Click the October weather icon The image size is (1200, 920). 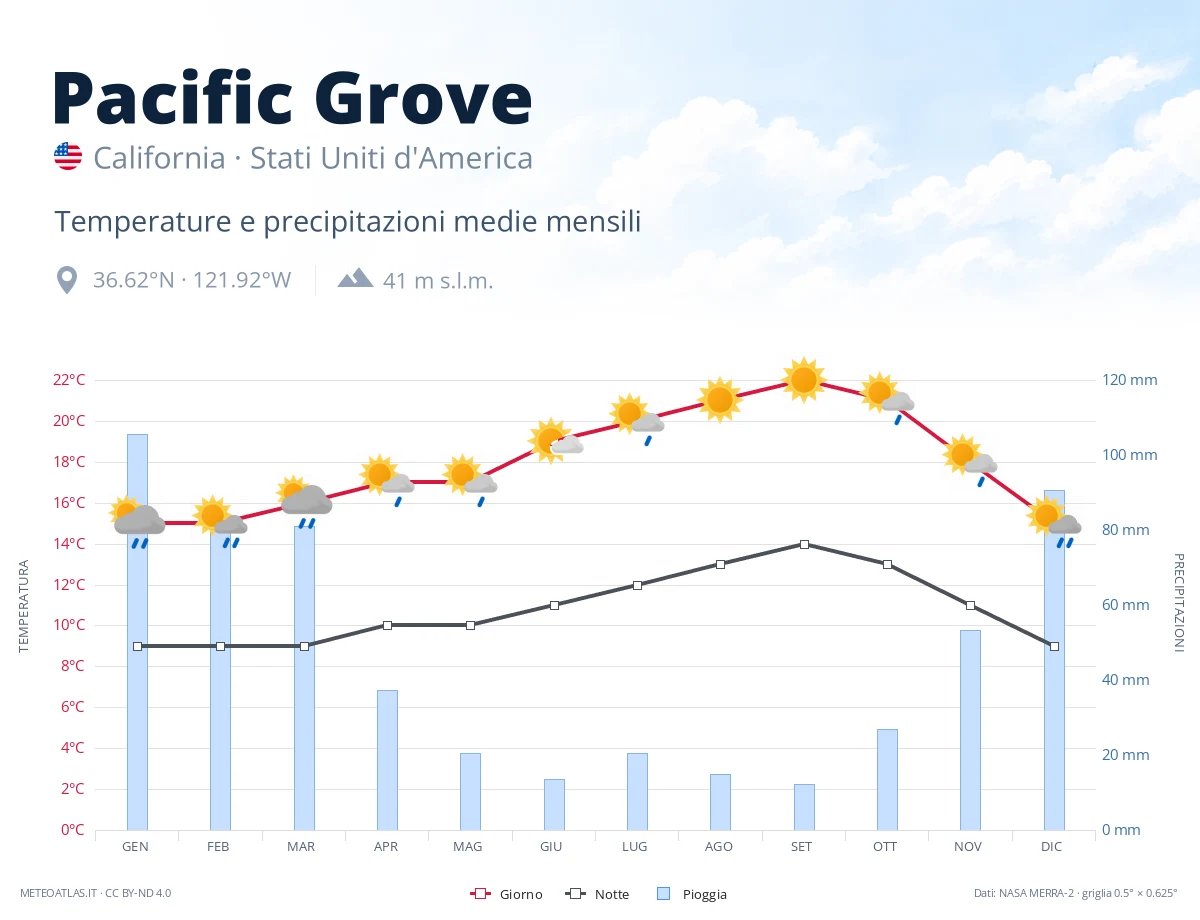(x=887, y=399)
